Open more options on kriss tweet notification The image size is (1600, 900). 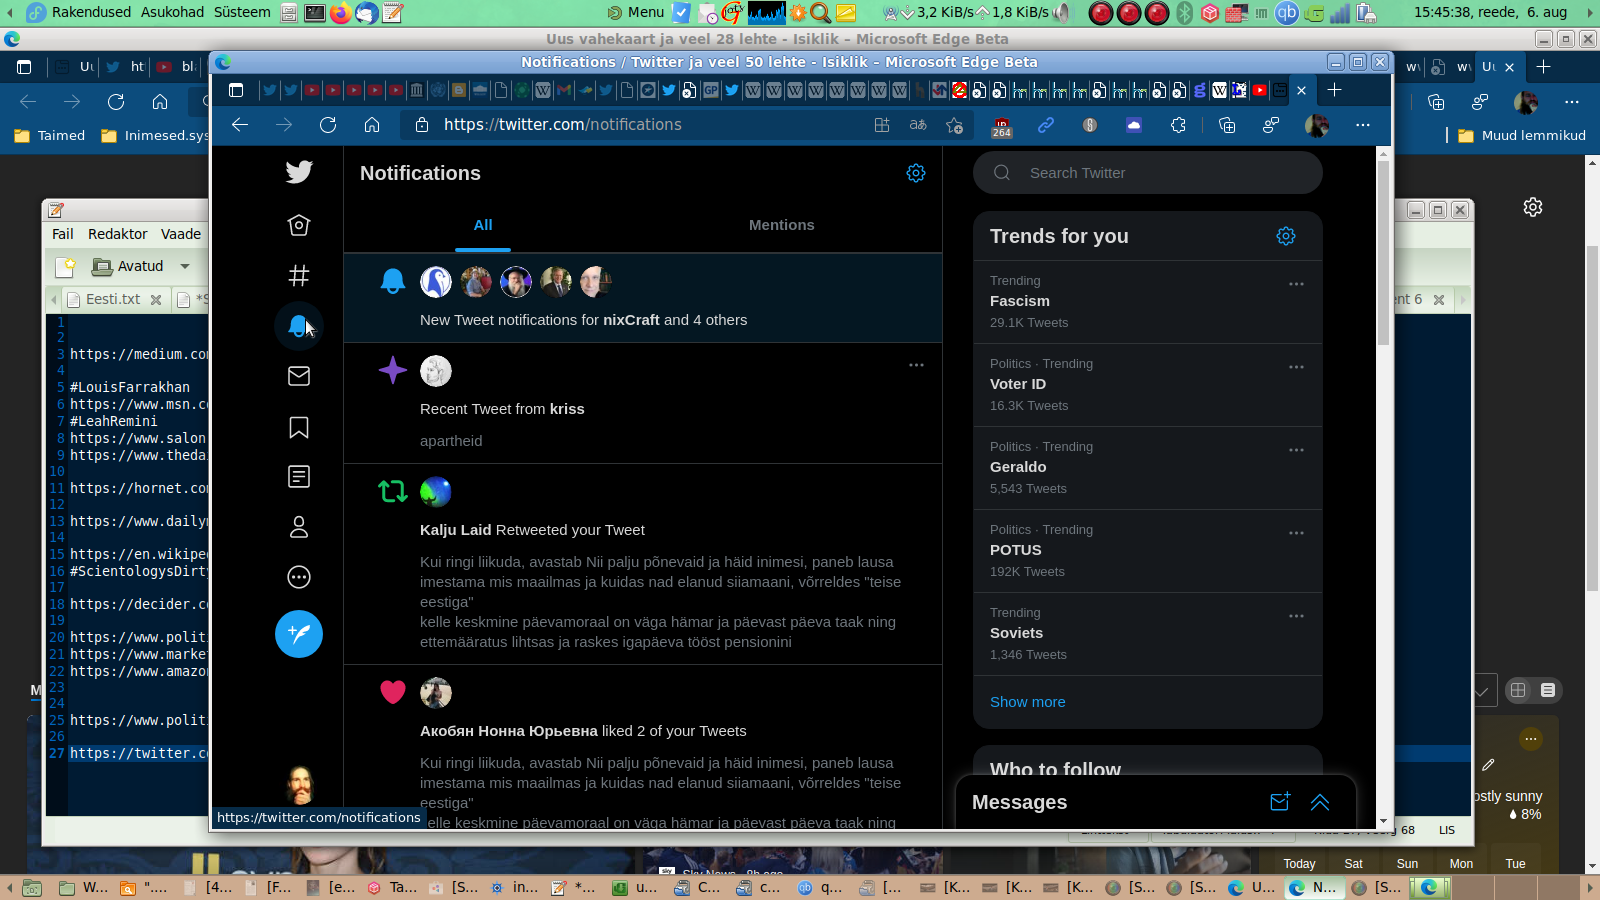[x=916, y=365]
